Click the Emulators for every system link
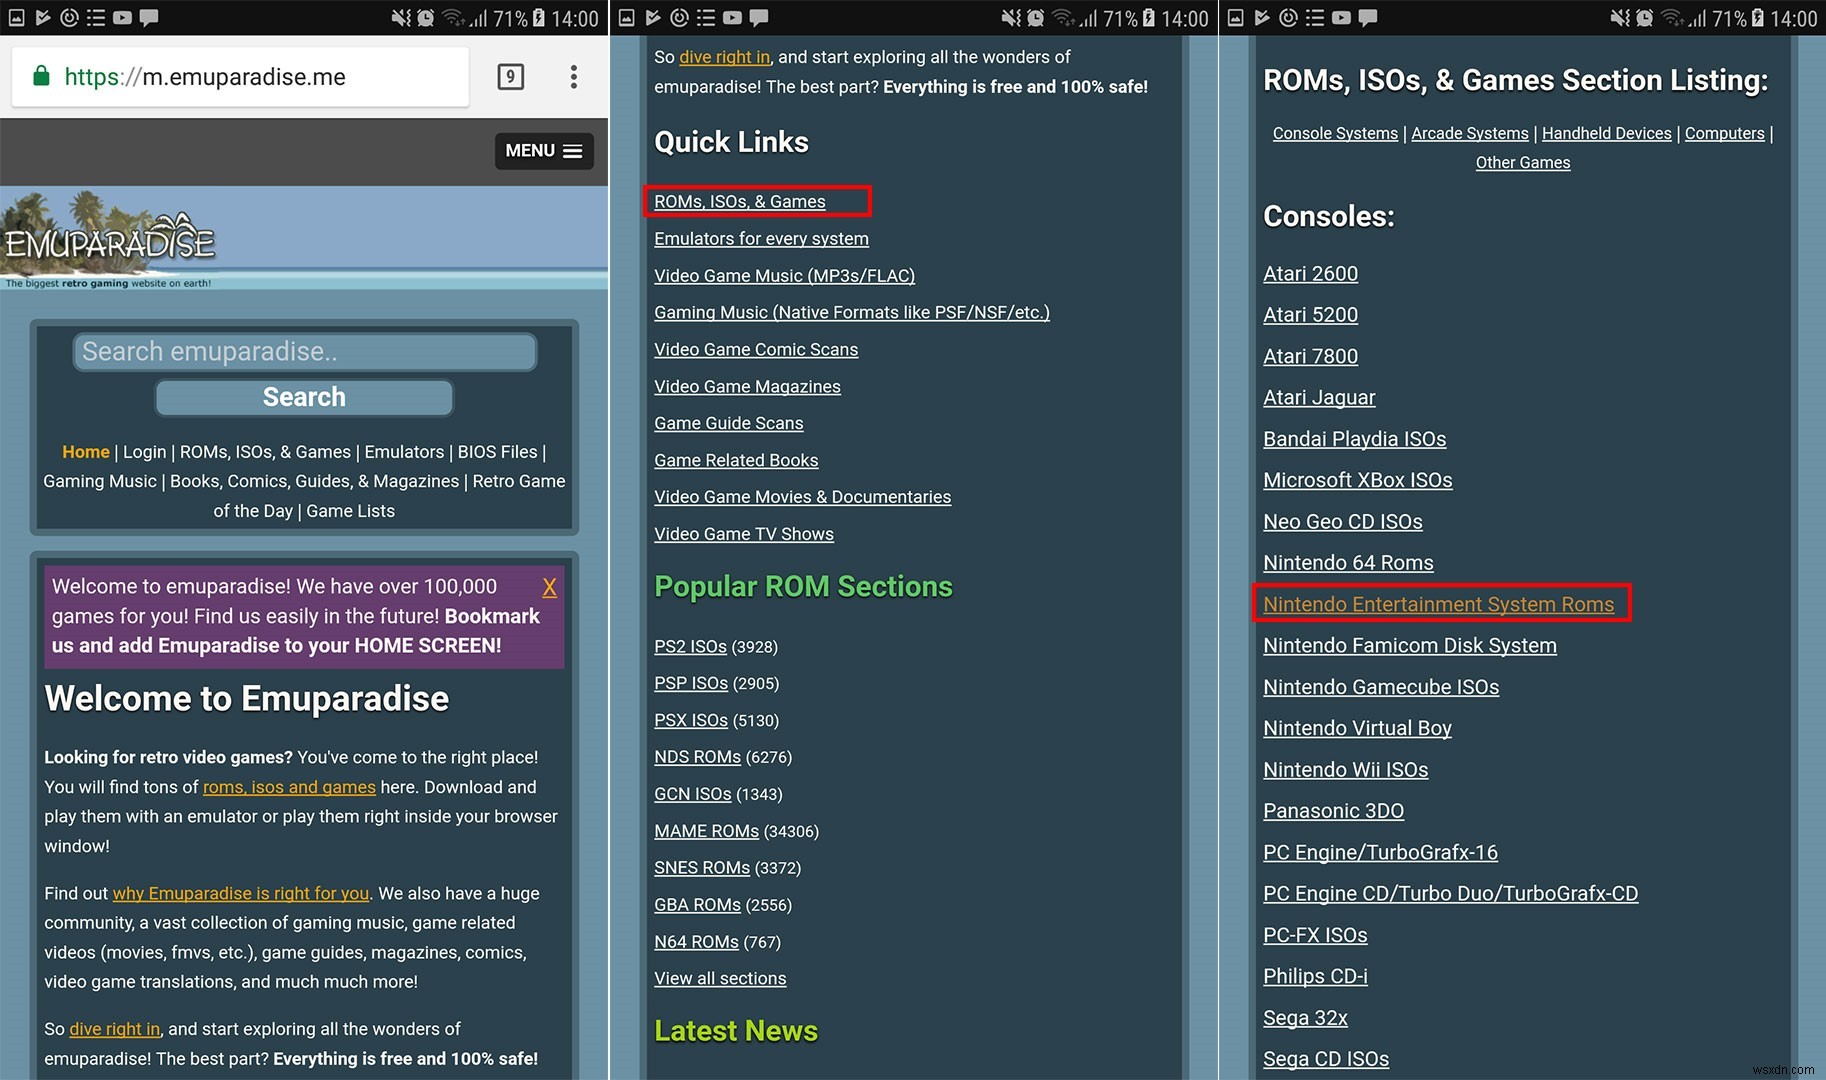Image resolution: width=1826 pixels, height=1080 pixels. pos(761,239)
